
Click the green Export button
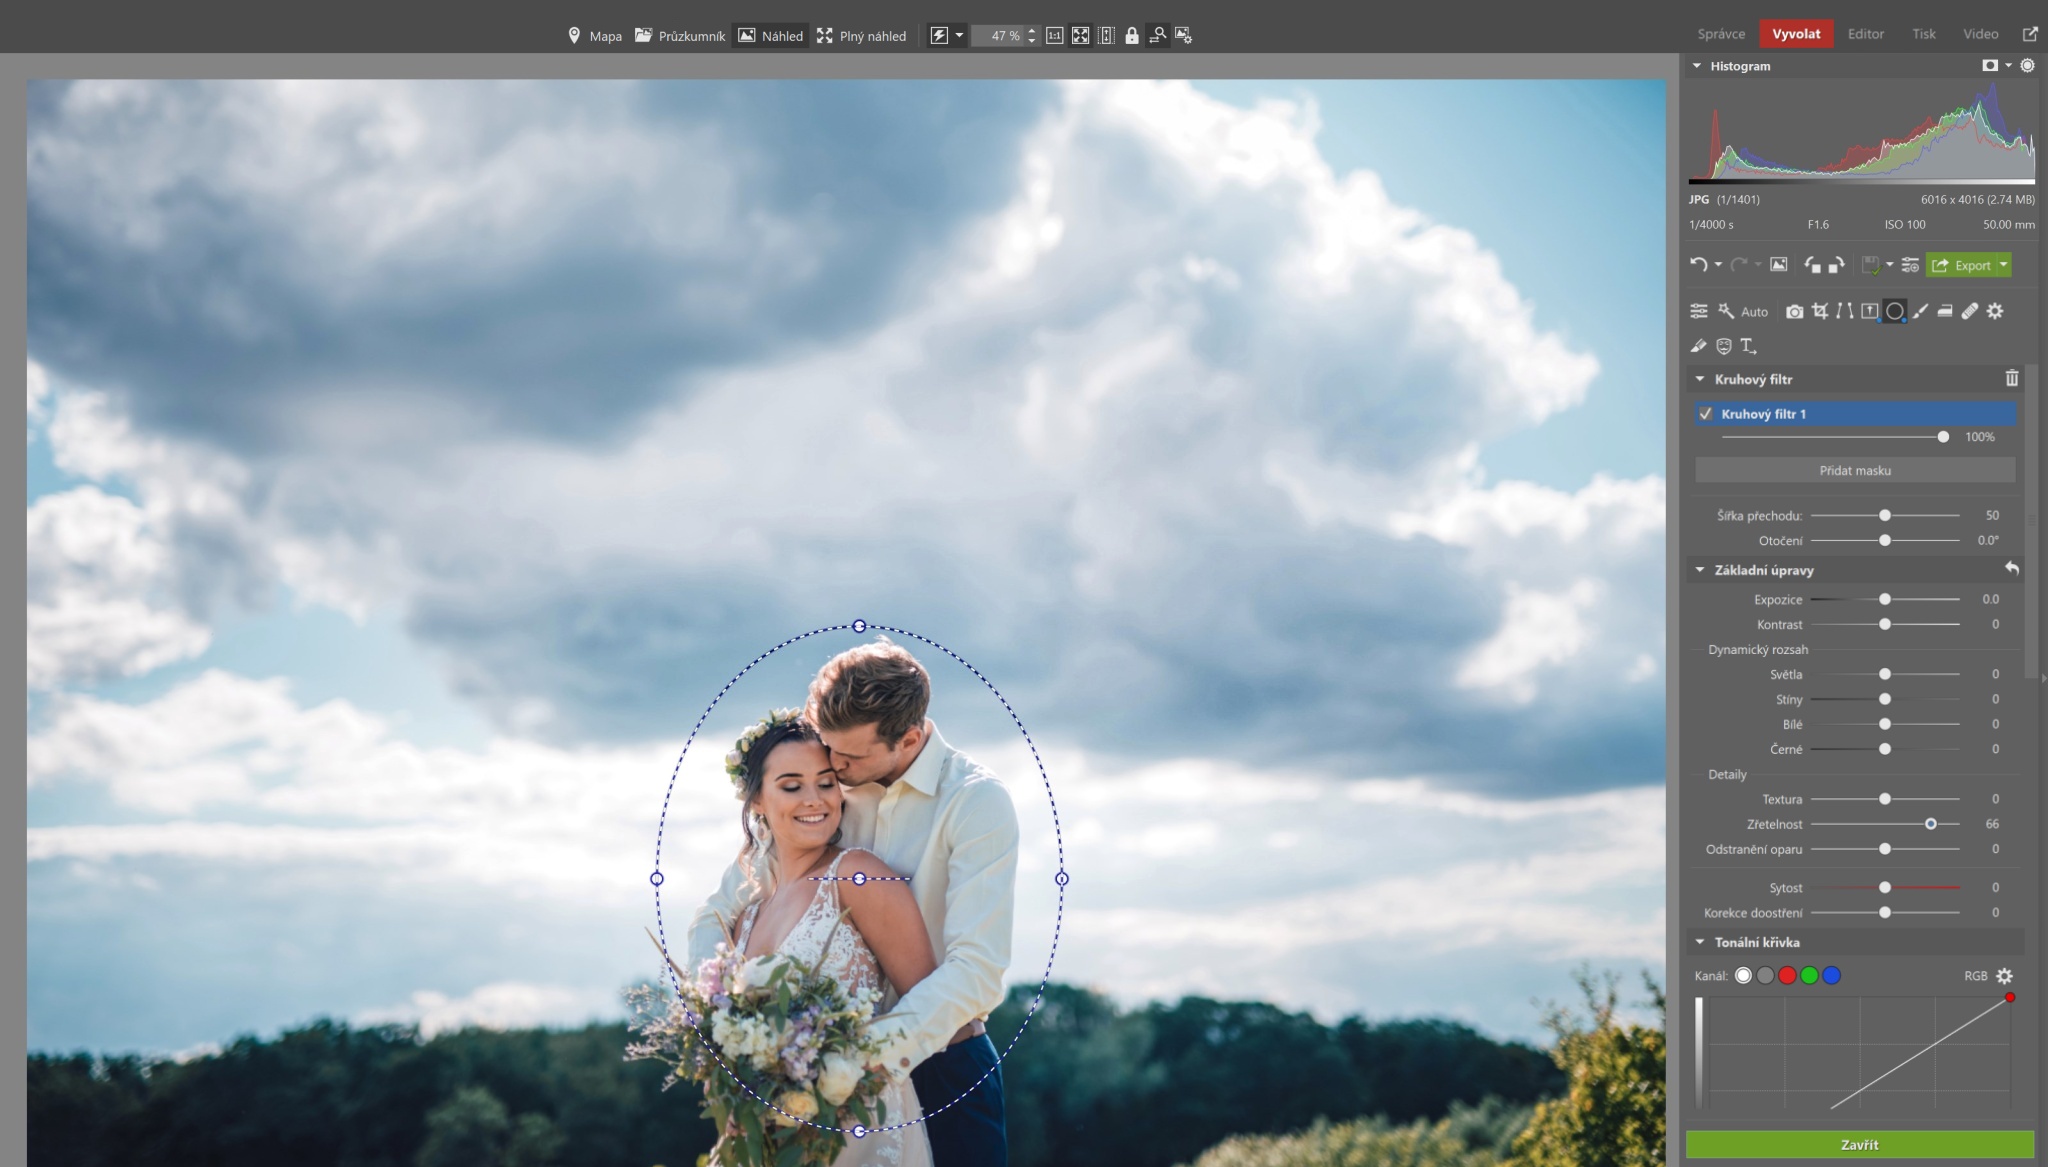(1961, 265)
